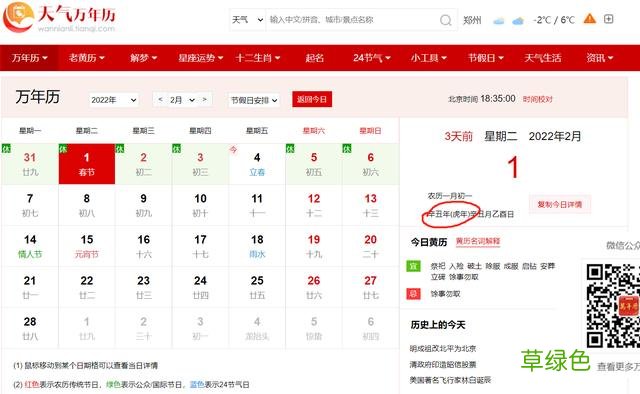Click the 星期日 column header
Screen dimensions: 640x394
click(x=371, y=131)
